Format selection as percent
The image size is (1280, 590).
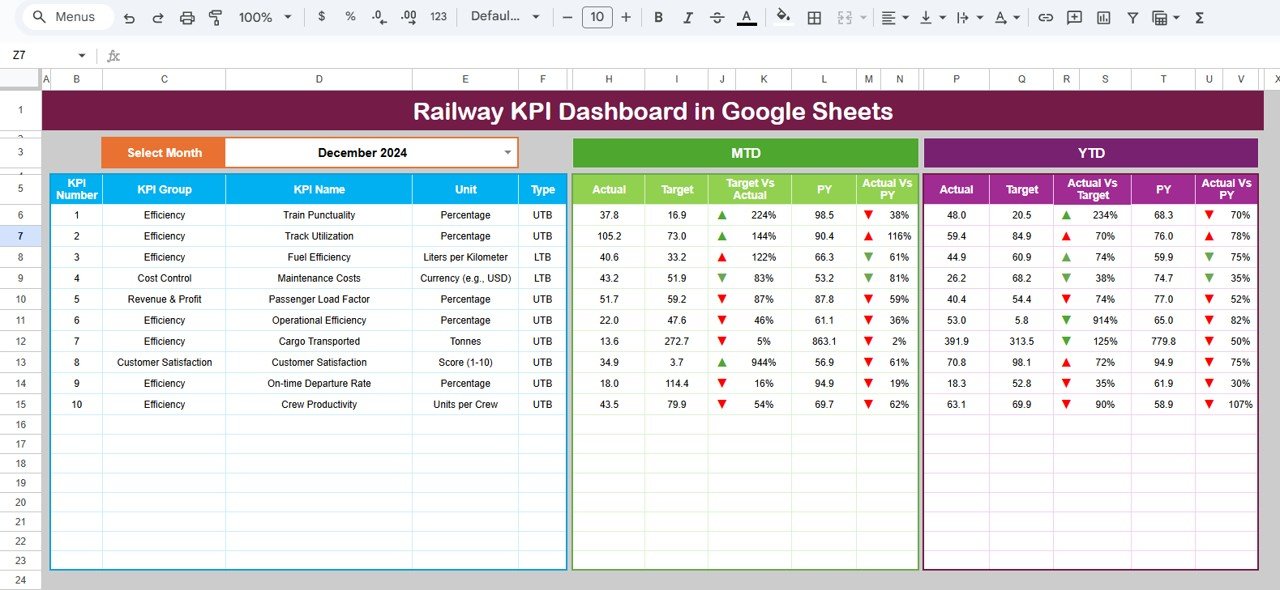click(x=349, y=17)
